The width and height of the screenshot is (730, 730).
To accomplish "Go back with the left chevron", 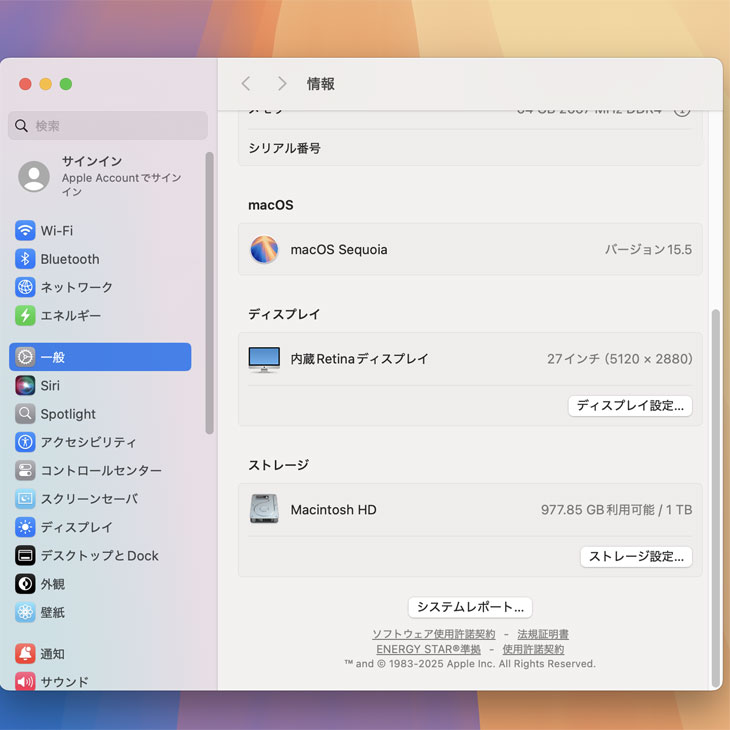I will (x=246, y=84).
